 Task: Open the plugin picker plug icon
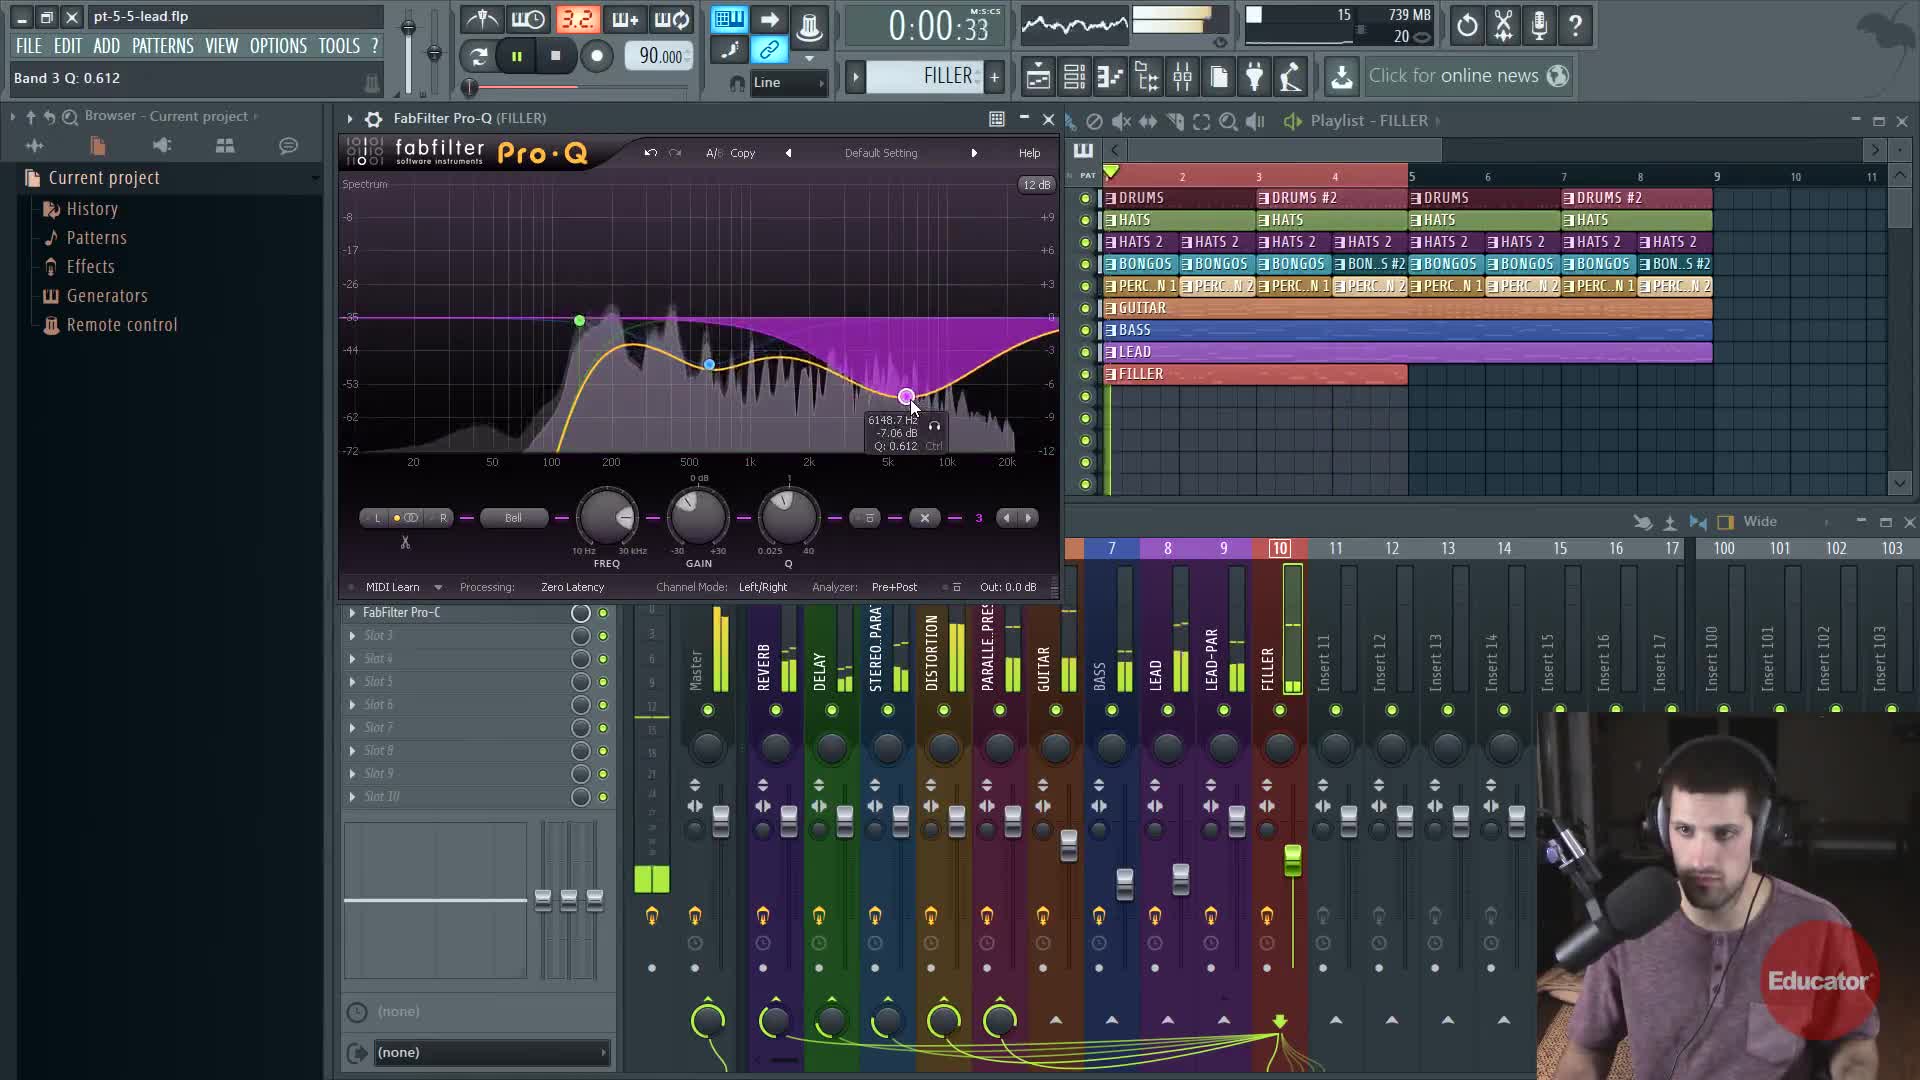(1254, 76)
